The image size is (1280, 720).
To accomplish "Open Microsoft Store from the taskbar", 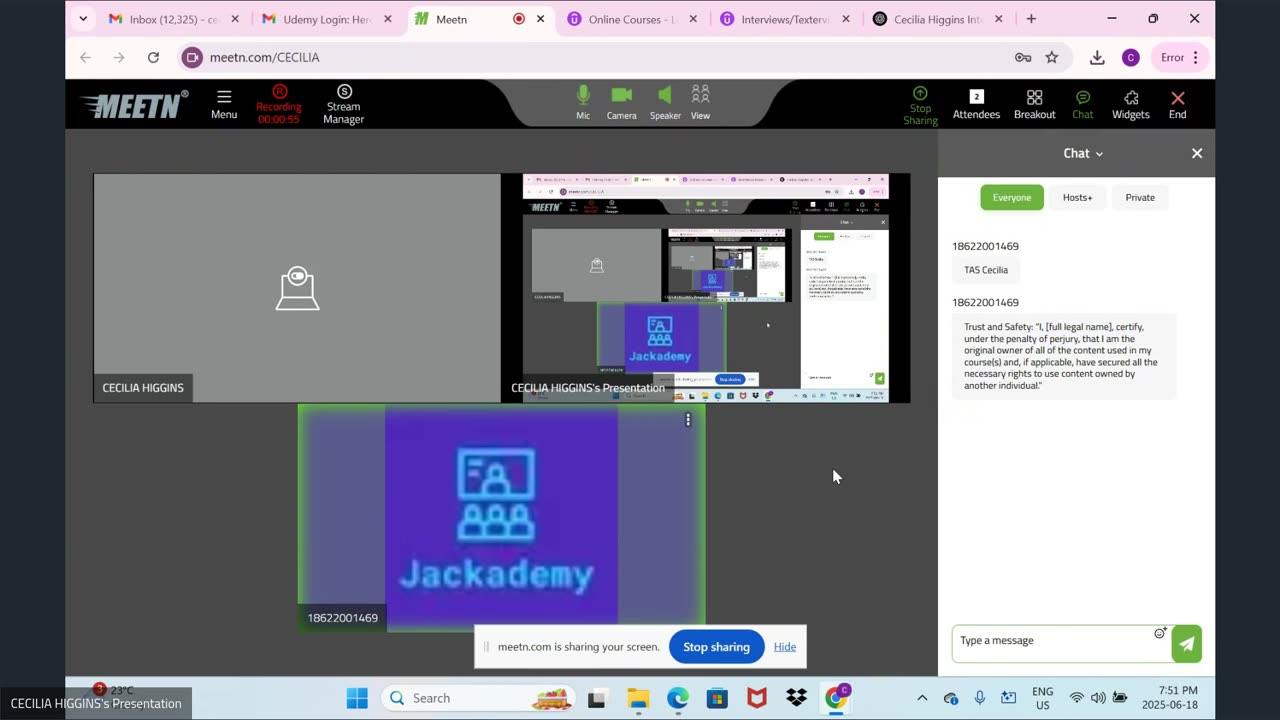I will click(717, 698).
